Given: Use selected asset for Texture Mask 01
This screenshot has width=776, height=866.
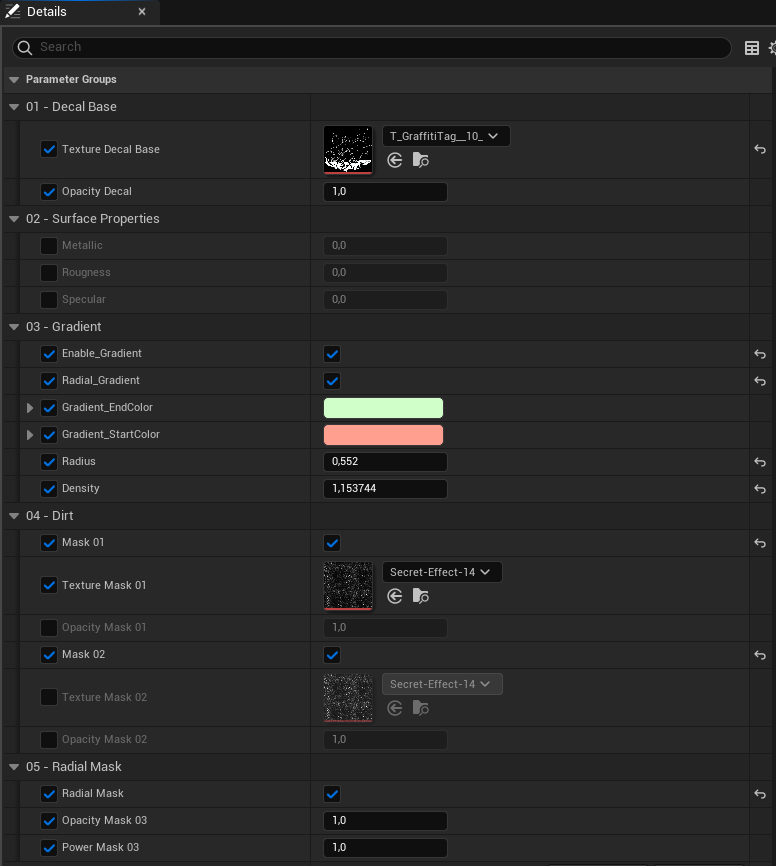Looking at the screenshot, I should 394,596.
